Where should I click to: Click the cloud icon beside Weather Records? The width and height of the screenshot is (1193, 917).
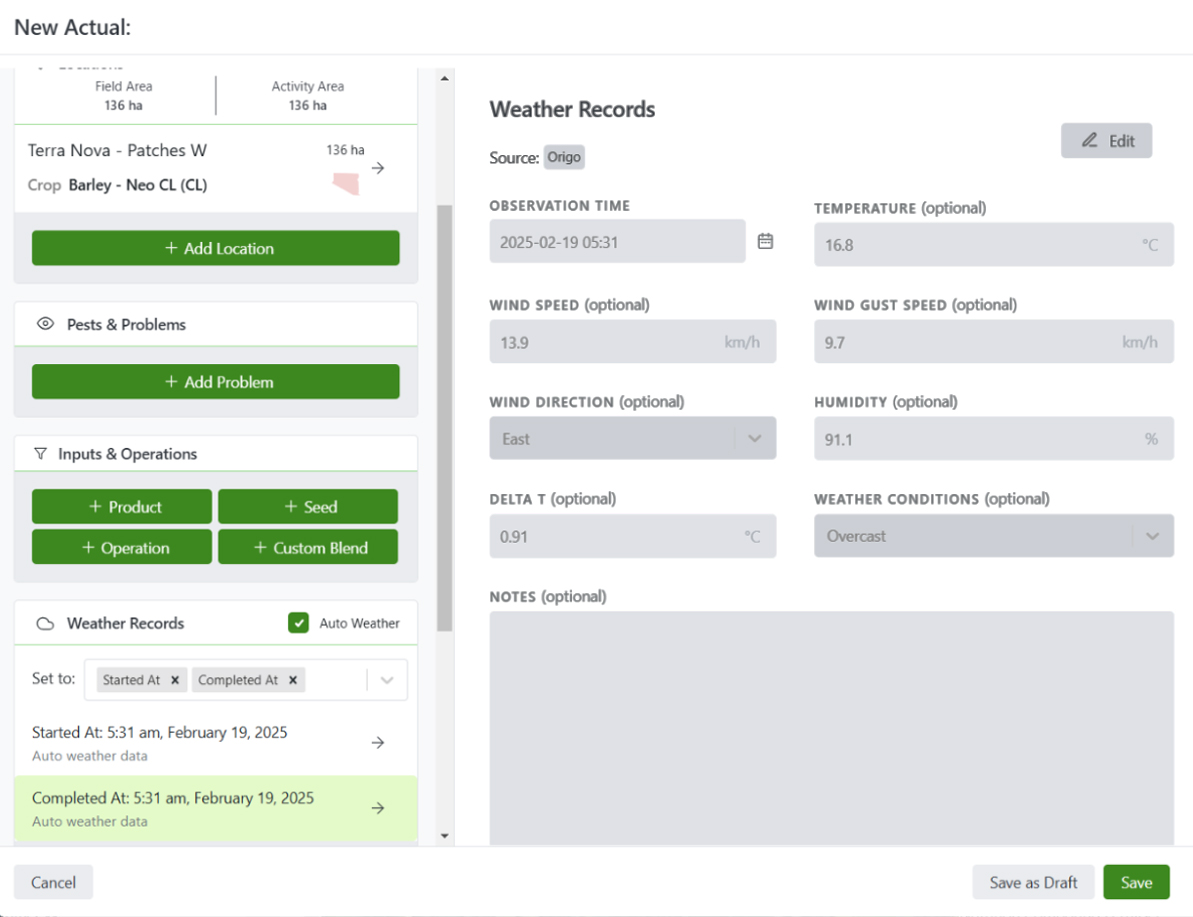click(x=46, y=623)
